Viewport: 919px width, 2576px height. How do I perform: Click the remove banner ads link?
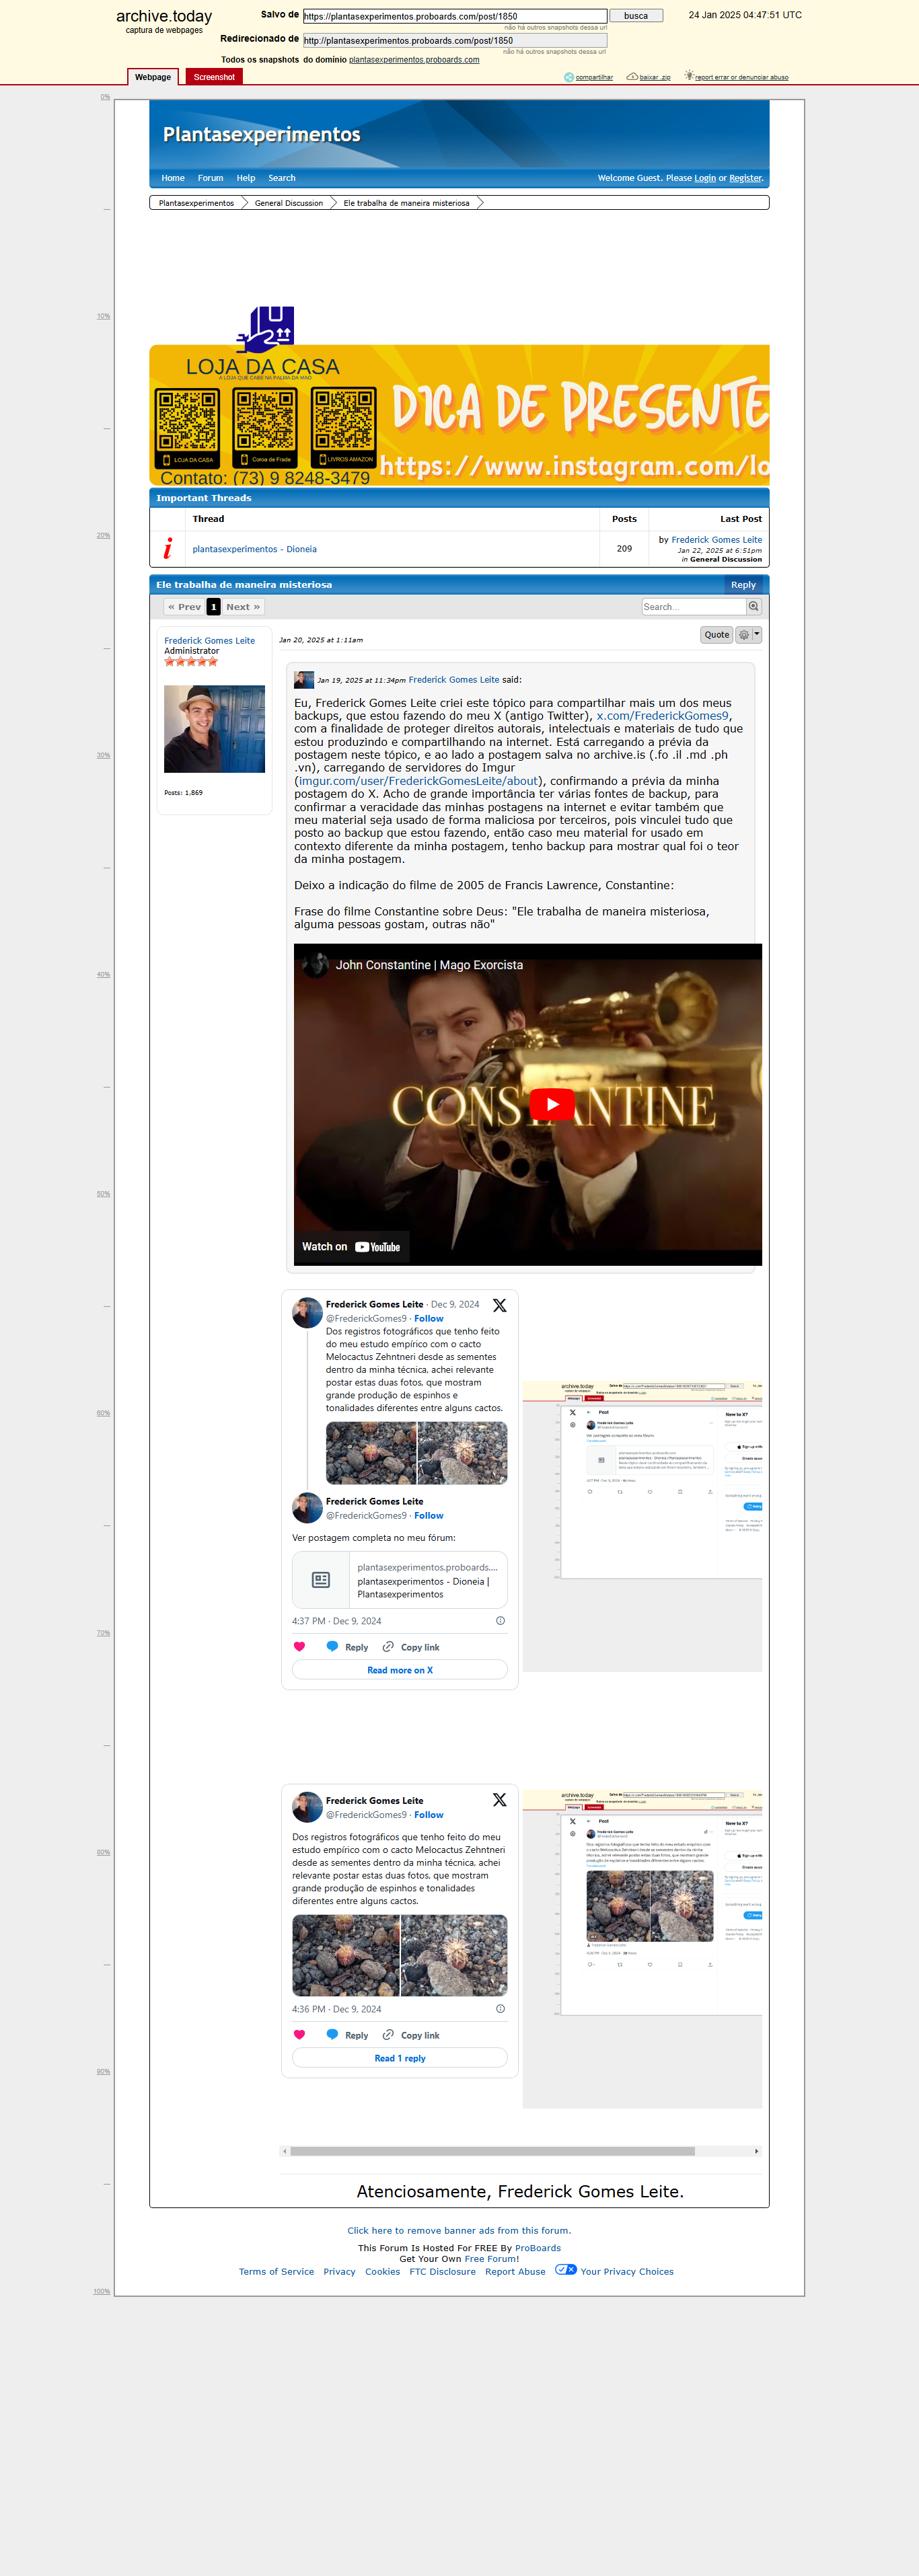tap(459, 2231)
